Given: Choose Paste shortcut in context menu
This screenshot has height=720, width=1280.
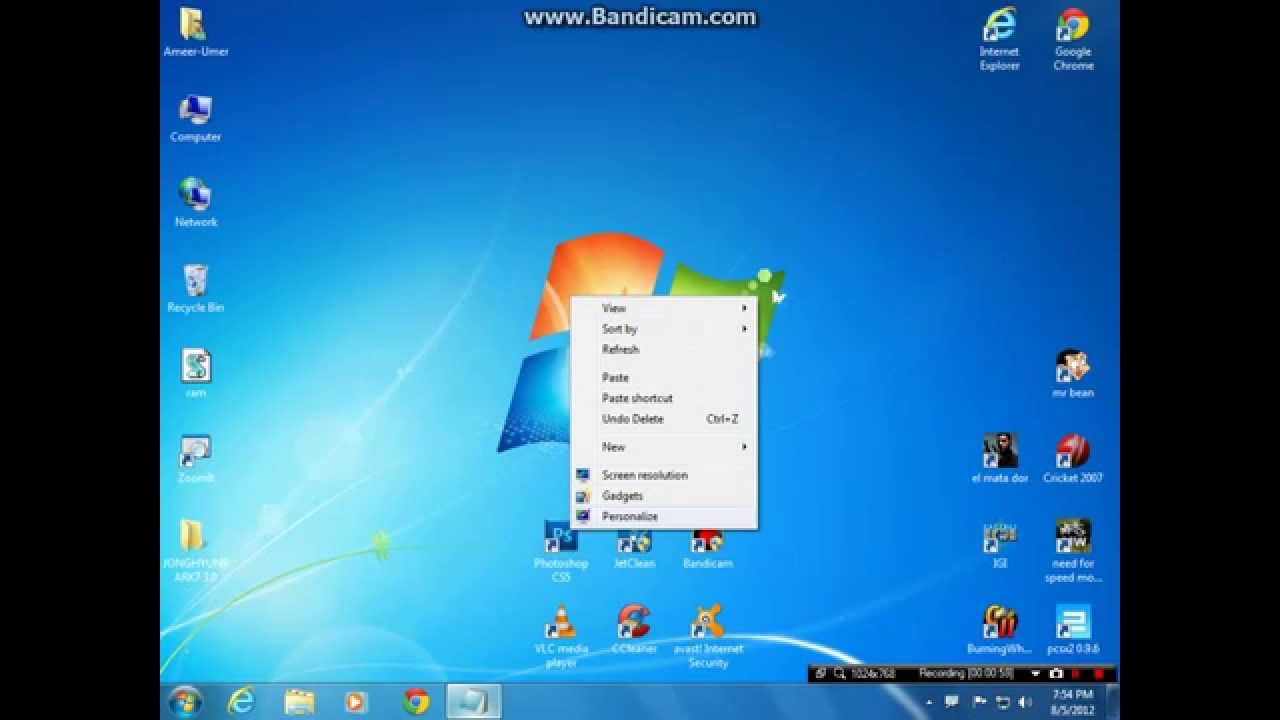Looking at the screenshot, I should (x=663, y=398).
